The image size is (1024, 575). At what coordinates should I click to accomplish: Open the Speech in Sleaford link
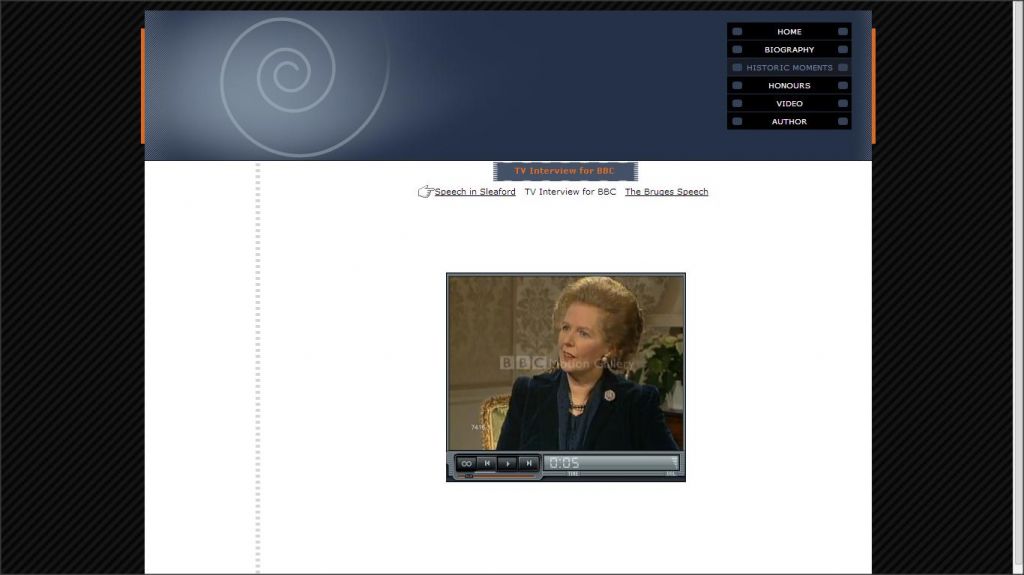pyautogui.click(x=475, y=192)
